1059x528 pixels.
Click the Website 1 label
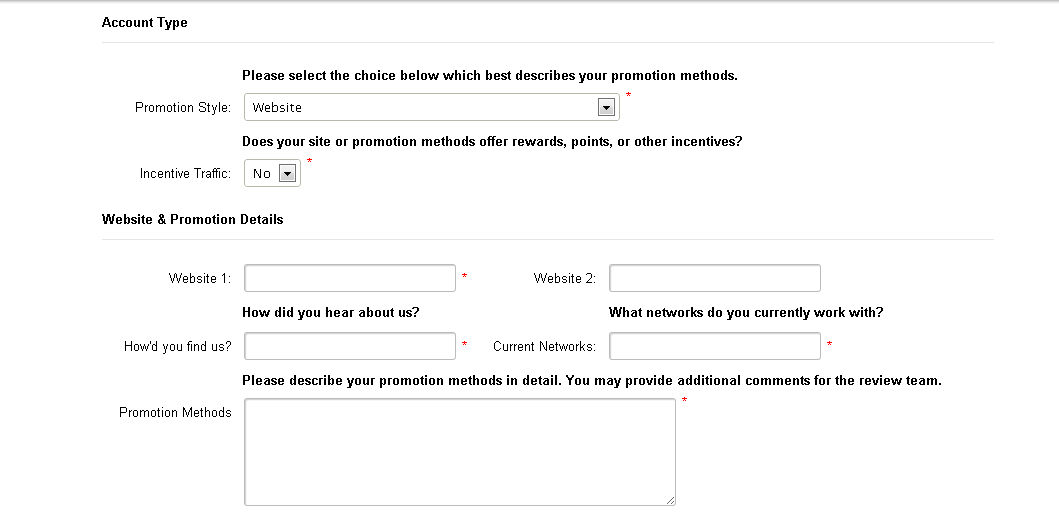pos(200,278)
